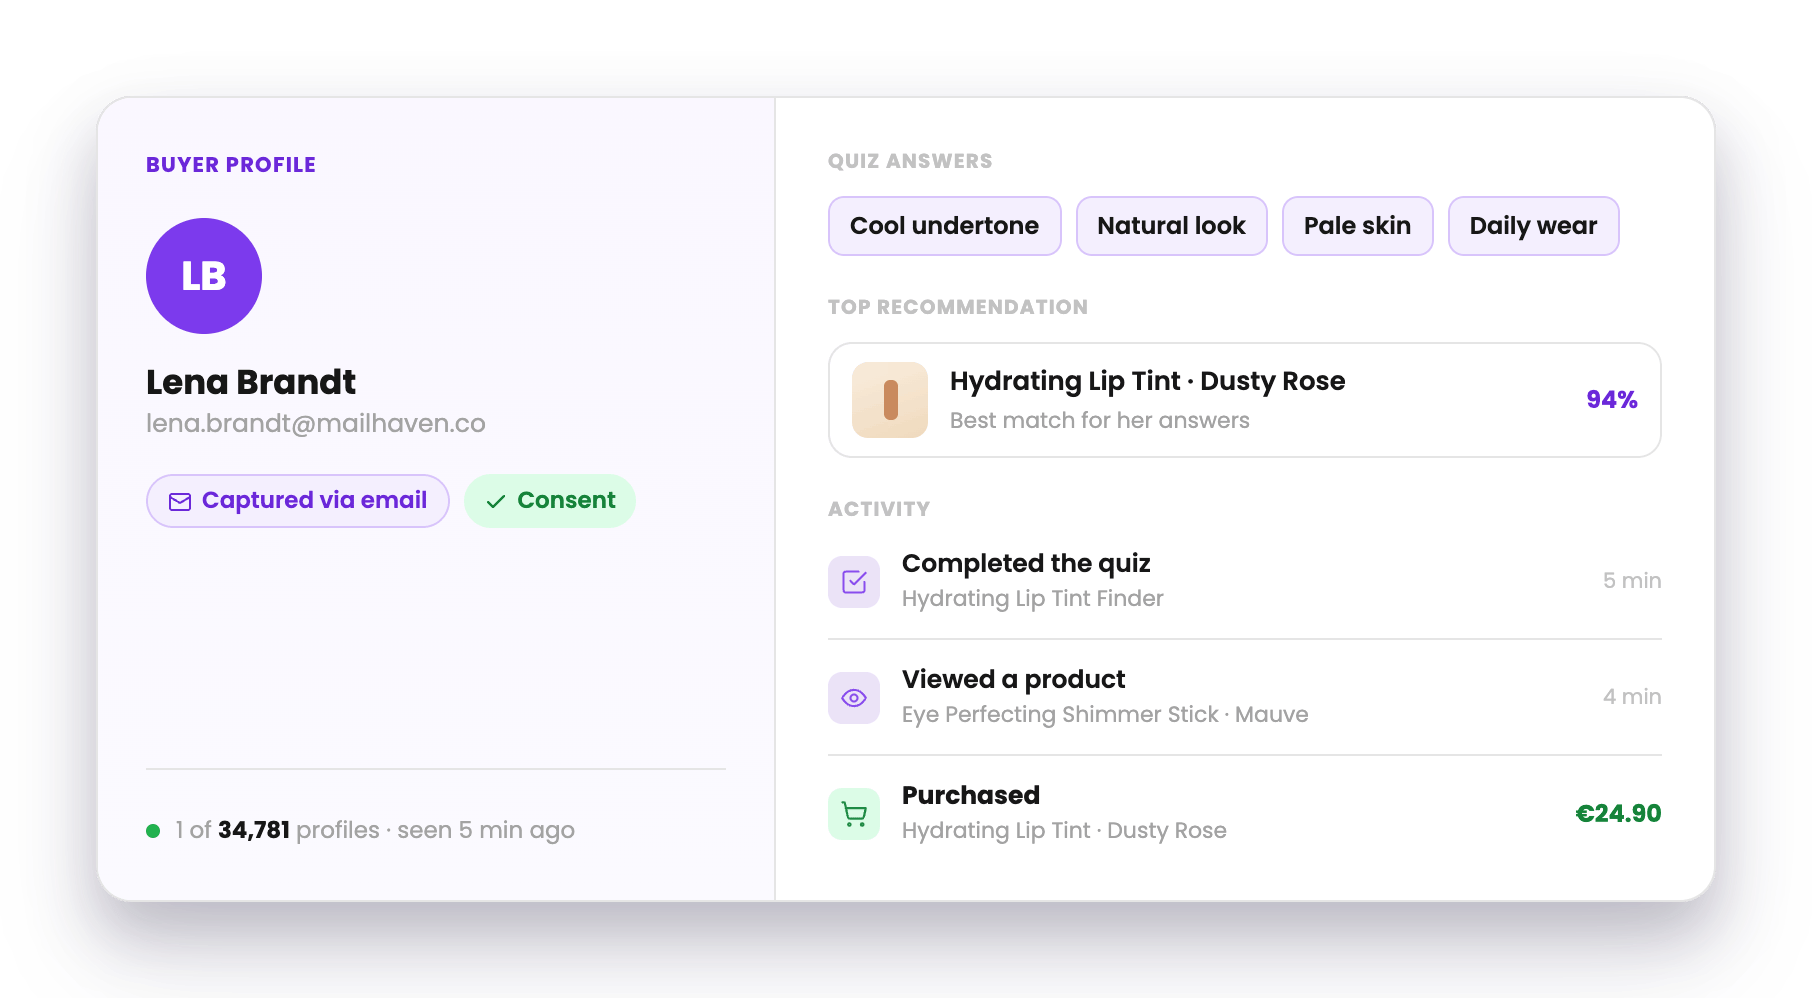Click the shopping cart Purchased icon
Viewport: 1812px width, 998px height.
[x=854, y=814]
